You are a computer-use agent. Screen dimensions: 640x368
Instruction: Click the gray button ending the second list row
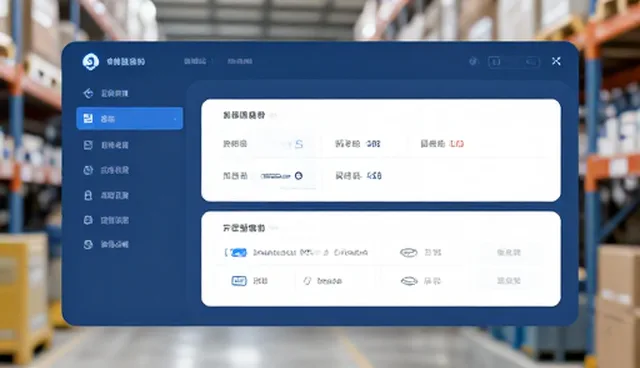click(509, 281)
